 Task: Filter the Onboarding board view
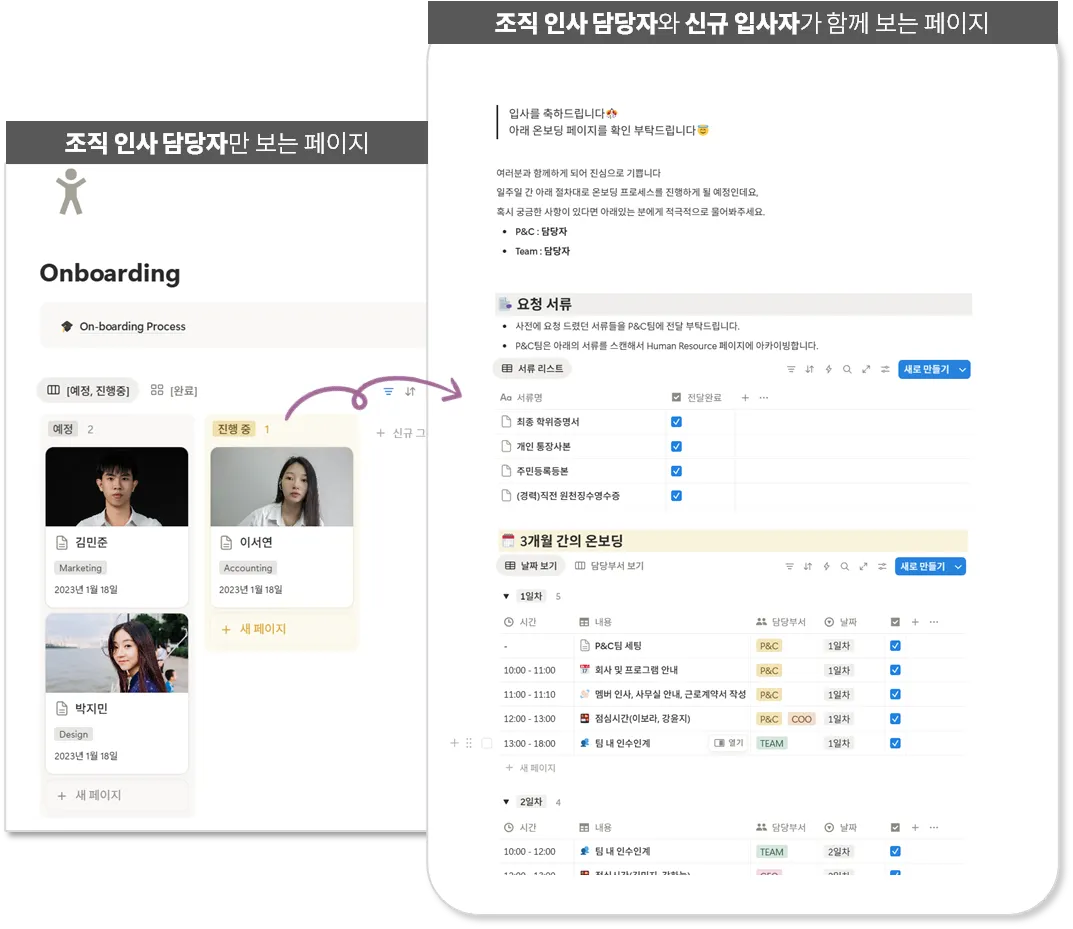[x=389, y=392]
